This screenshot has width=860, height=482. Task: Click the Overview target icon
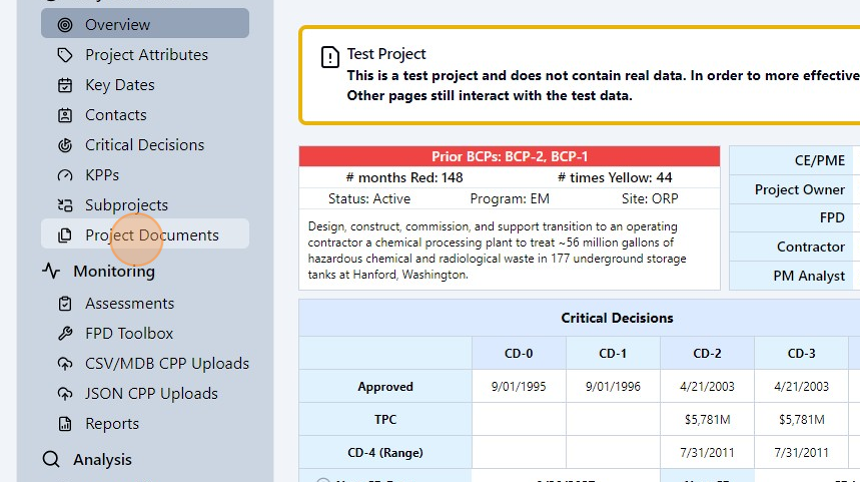[65, 24]
